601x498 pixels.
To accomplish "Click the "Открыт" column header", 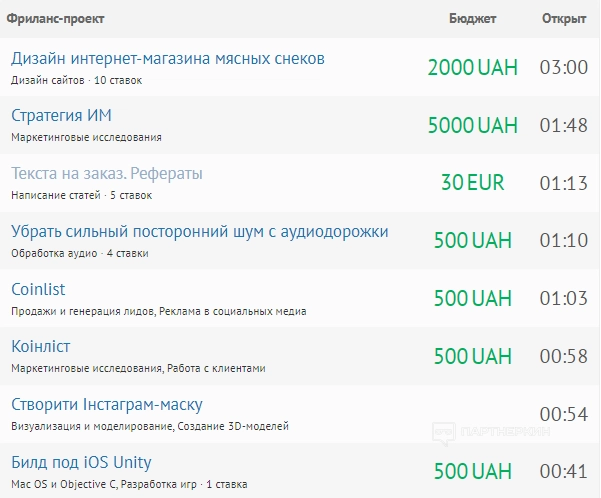I will pos(563,19).
